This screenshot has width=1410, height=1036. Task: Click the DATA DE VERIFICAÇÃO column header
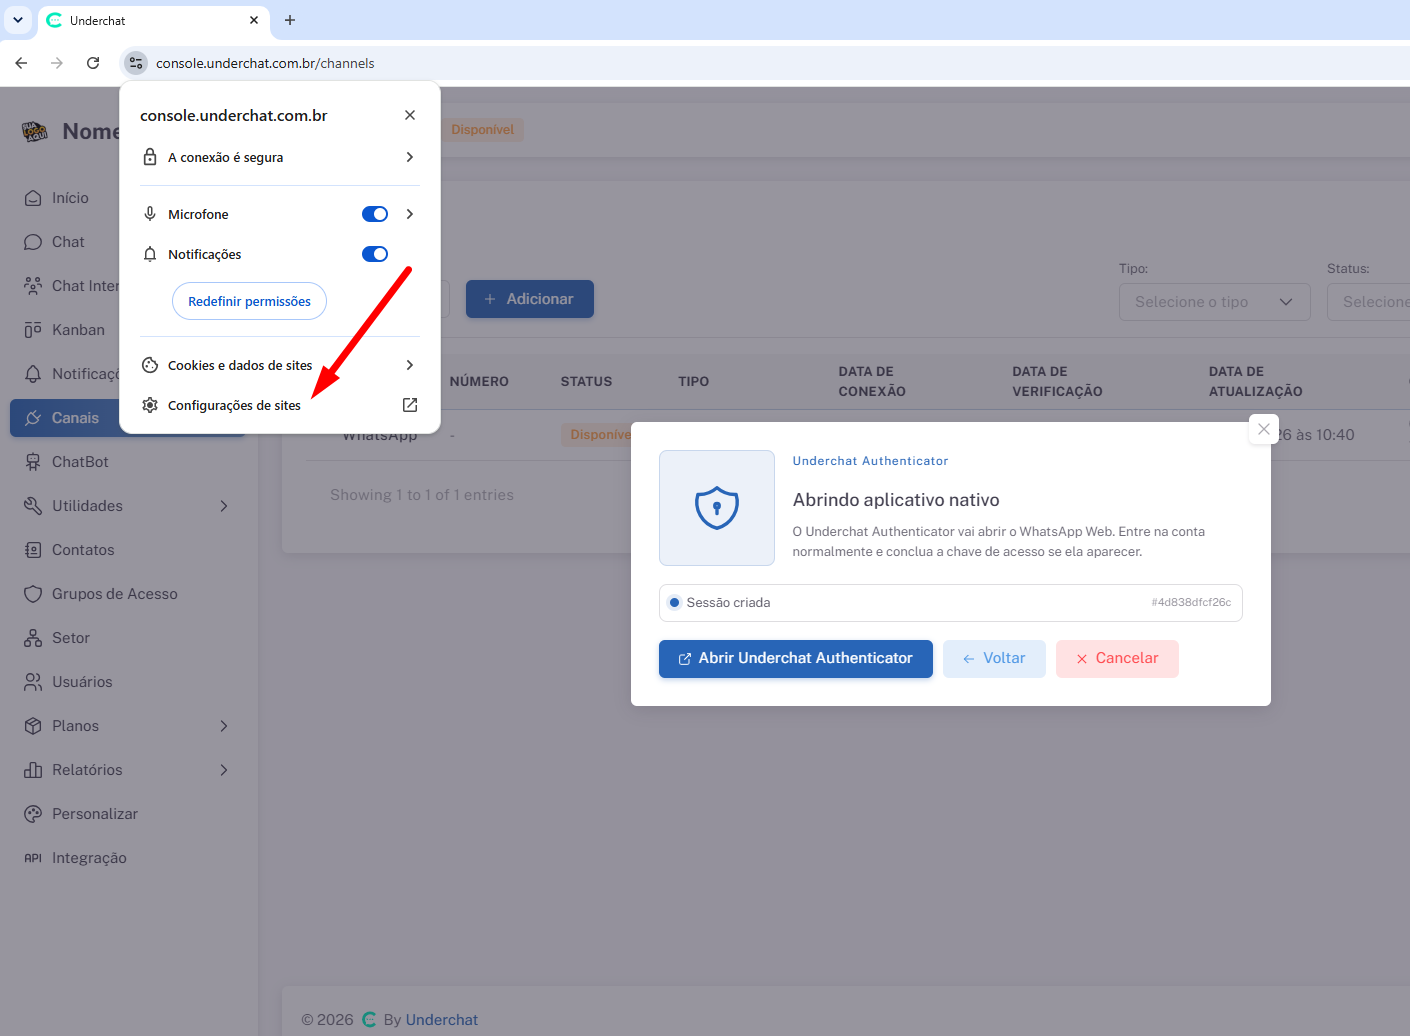tap(1057, 382)
